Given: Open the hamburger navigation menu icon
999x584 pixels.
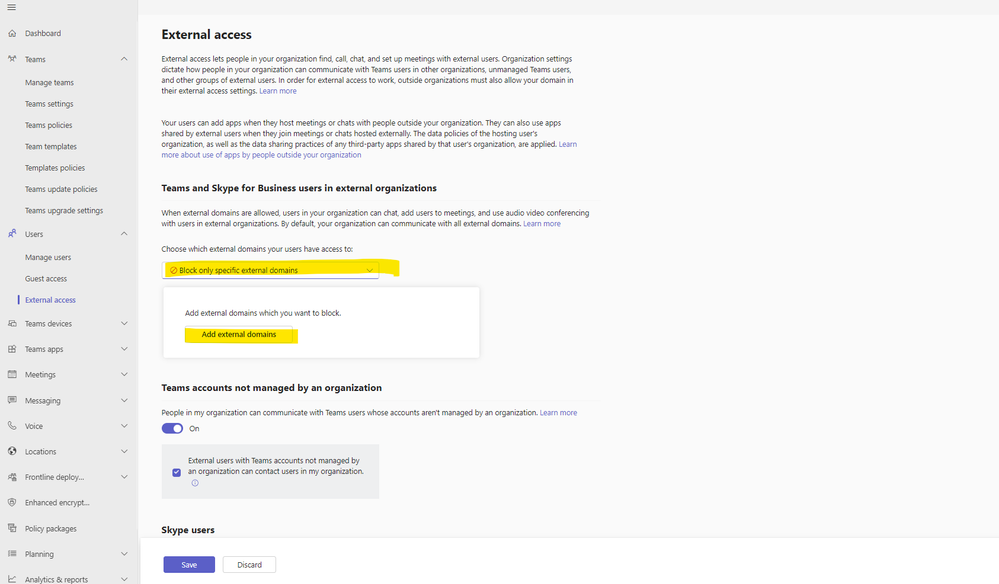Looking at the screenshot, I should coord(11,8).
